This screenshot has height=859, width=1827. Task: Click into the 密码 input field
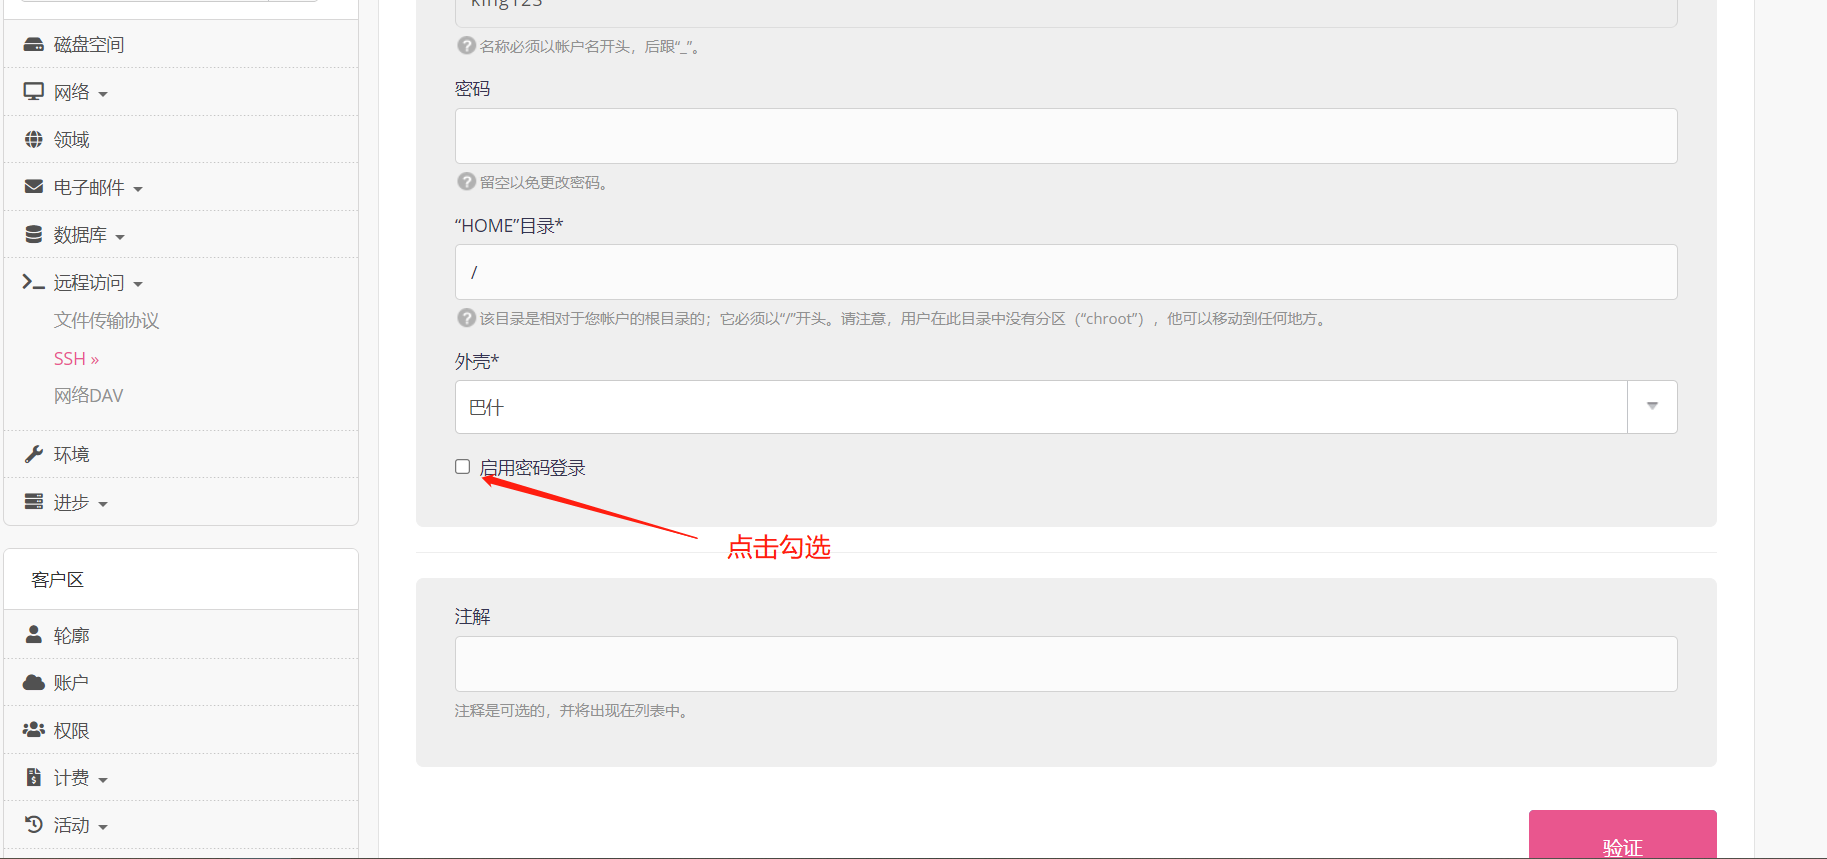tap(1065, 136)
